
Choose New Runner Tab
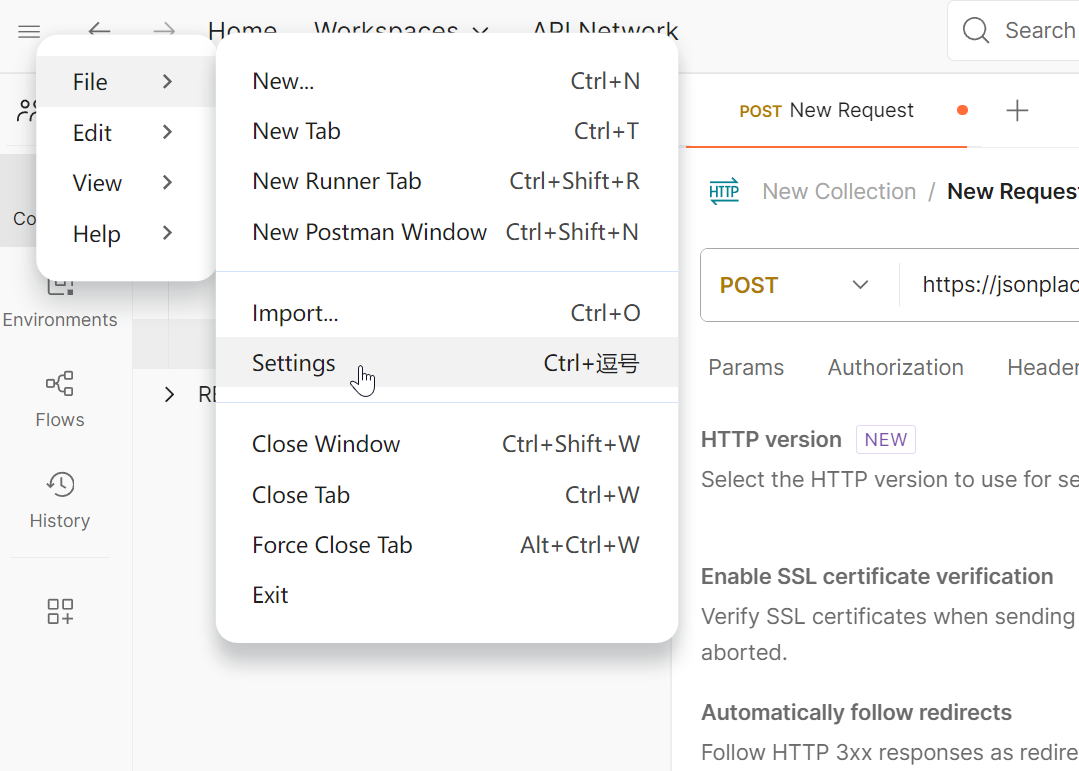tap(447, 181)
